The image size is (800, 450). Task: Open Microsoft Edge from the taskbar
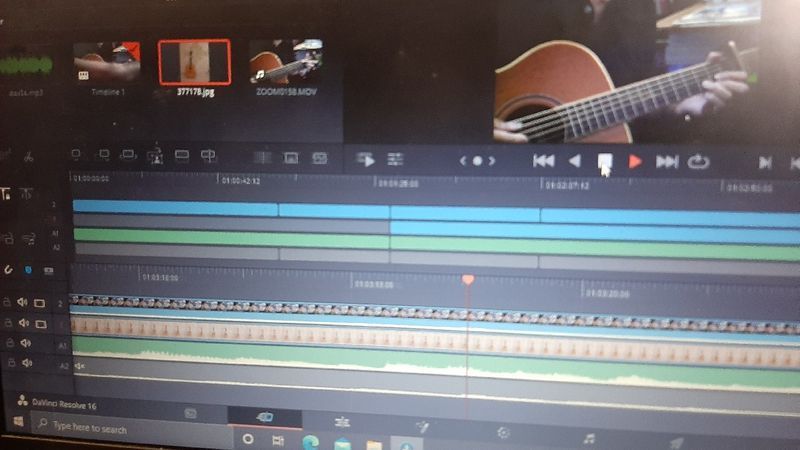310,442
